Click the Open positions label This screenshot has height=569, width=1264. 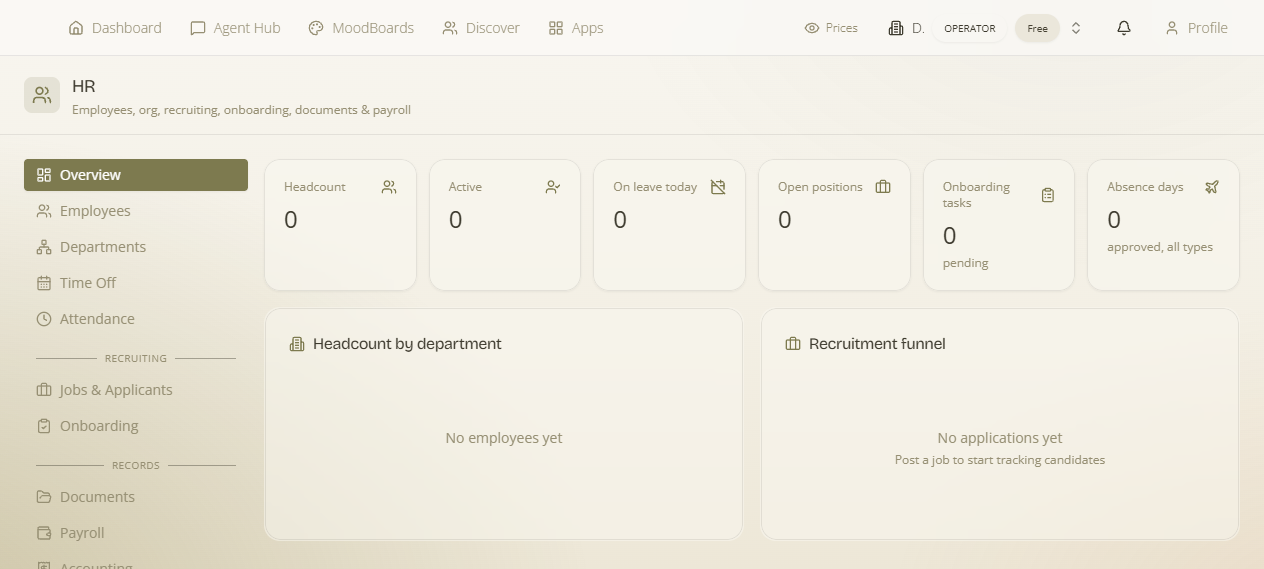820,187
